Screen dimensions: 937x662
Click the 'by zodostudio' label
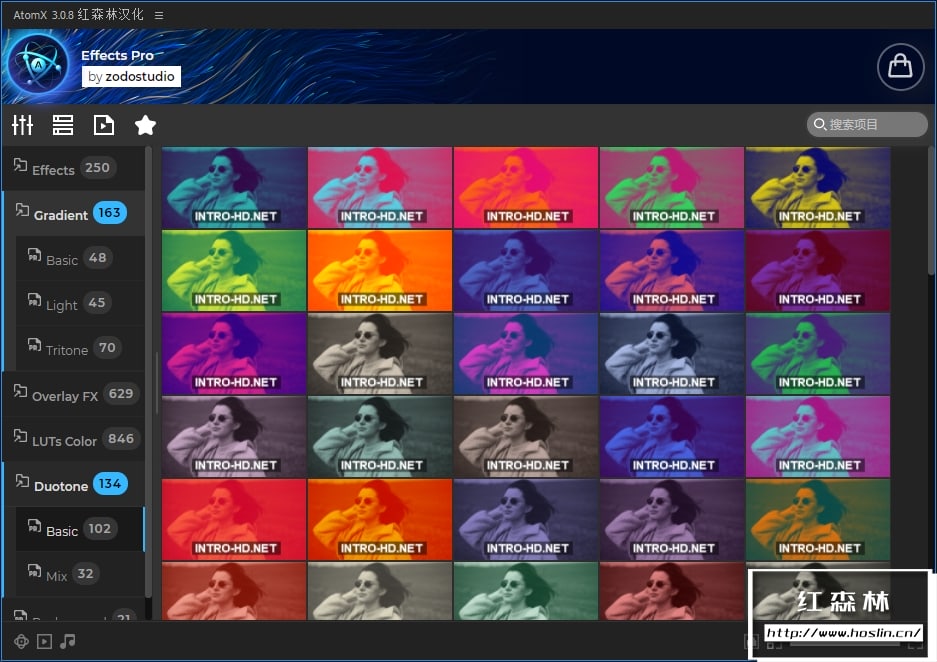131,76
